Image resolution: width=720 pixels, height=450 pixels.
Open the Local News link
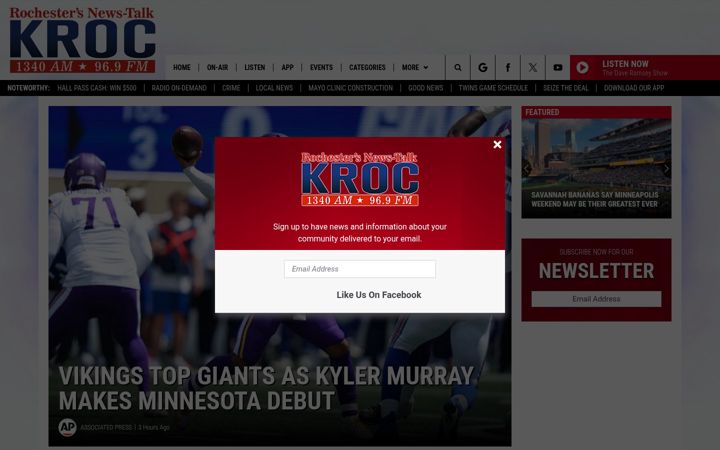point(274,88)
